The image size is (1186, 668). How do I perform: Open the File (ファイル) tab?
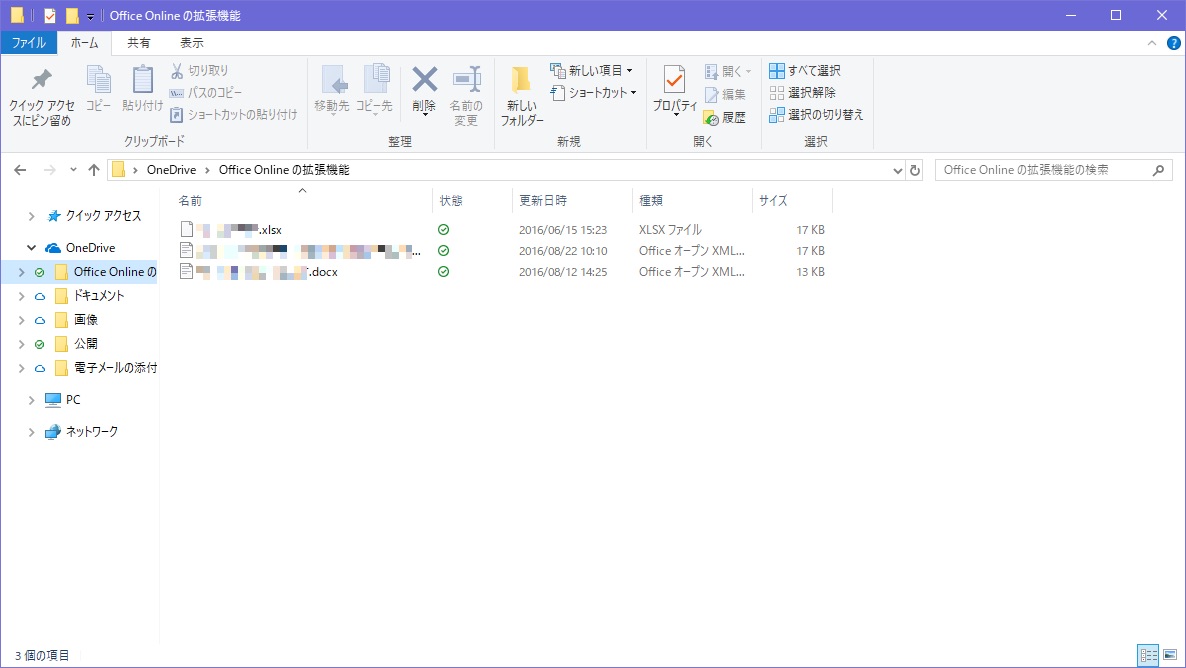28,43
